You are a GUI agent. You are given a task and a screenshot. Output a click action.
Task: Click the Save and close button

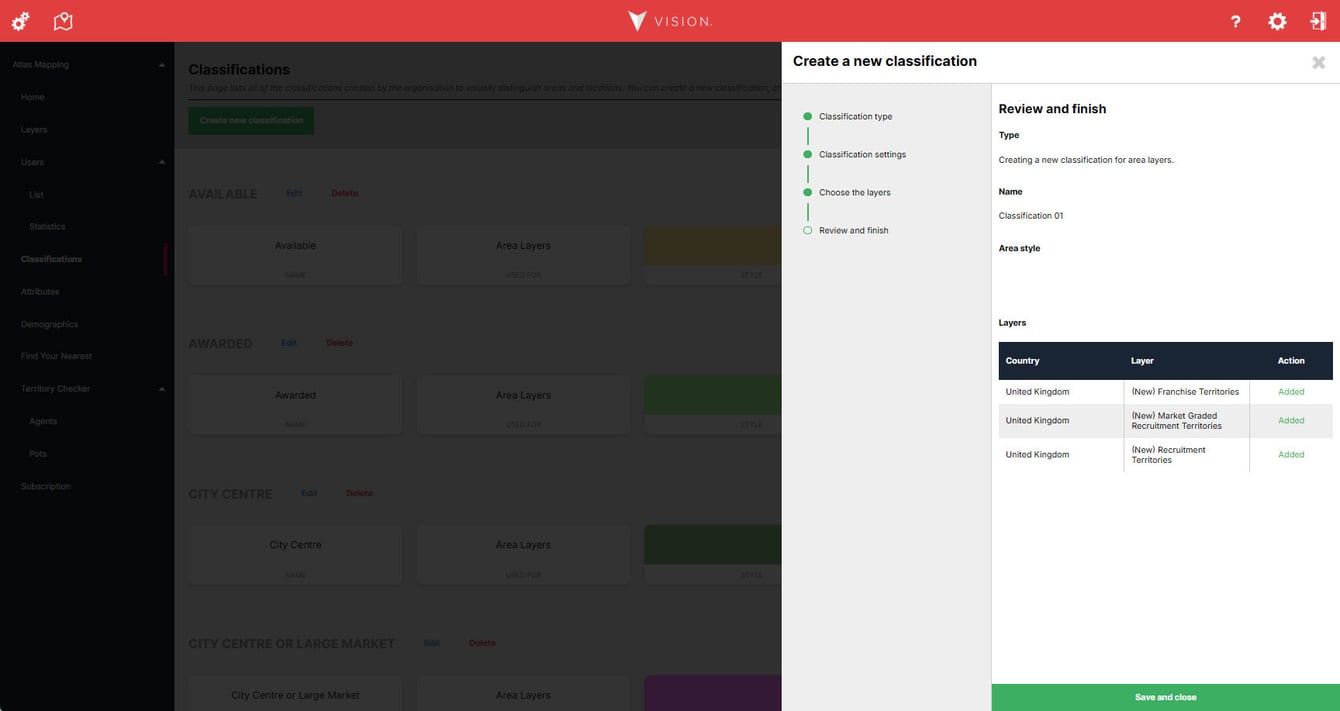(1165, 697)
